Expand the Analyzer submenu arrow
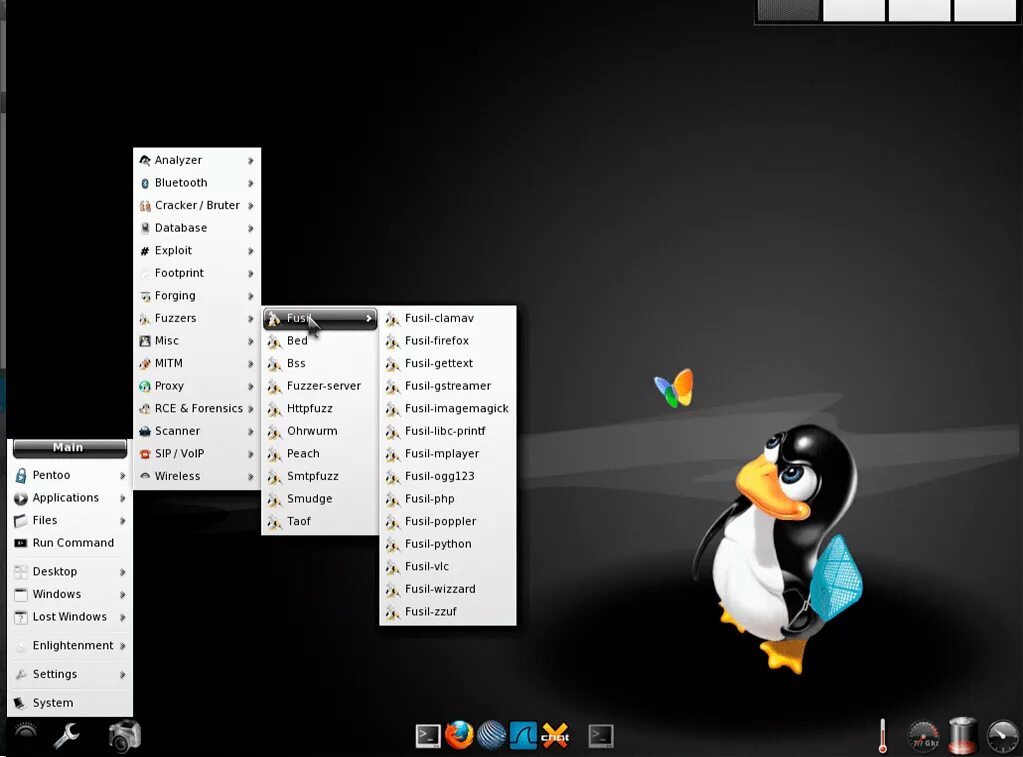Screen dimensions: 1023x757 tap(251, 161)
